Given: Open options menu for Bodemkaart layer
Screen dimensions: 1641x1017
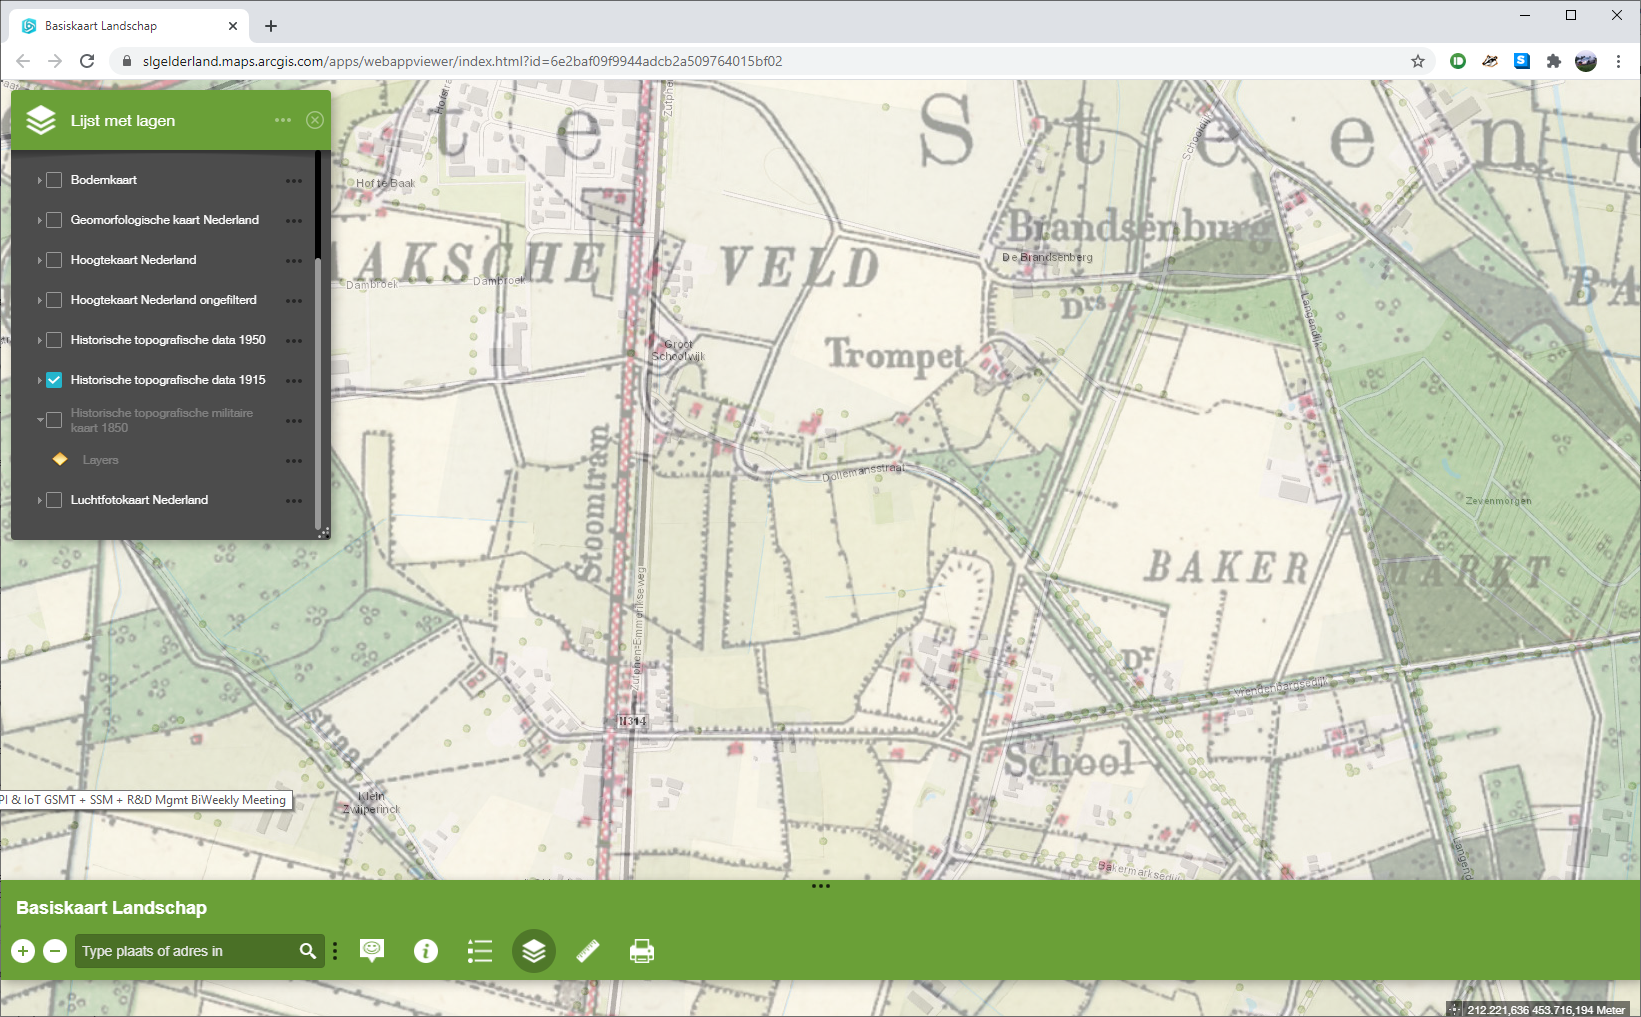Looking at the screenshot, I should (x=293, y=181).
